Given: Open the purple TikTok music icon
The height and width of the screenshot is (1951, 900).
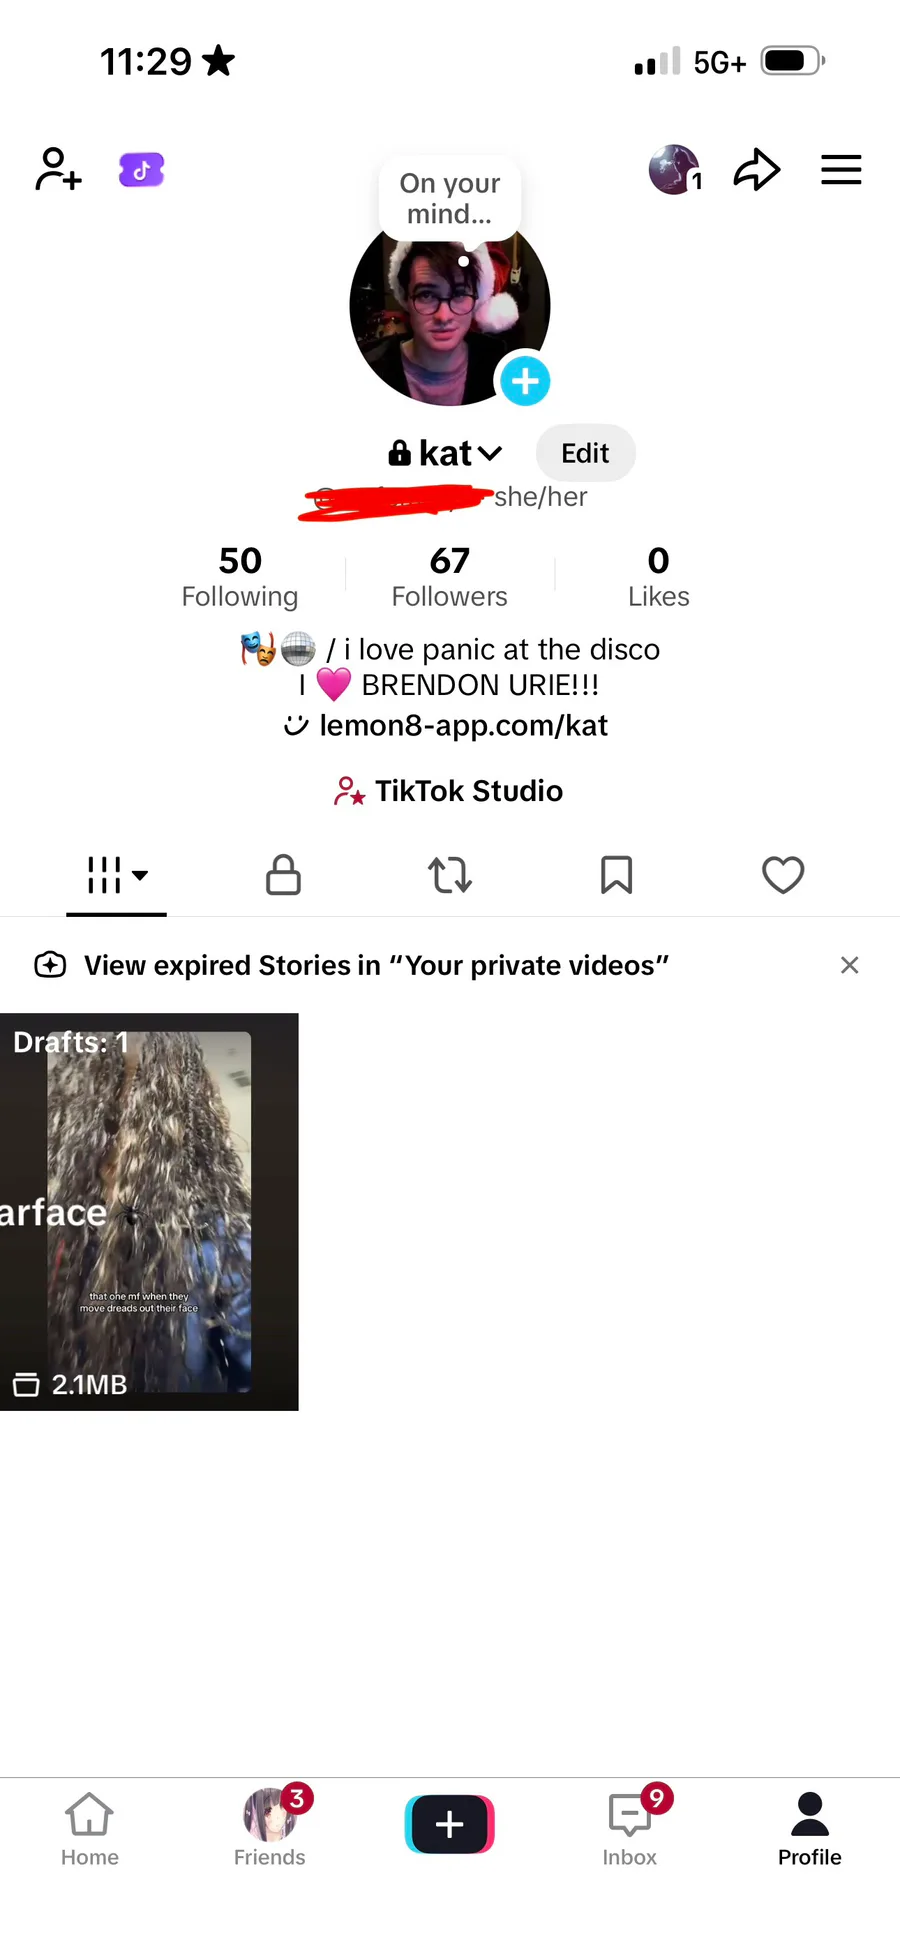Looking at the screenshot, I should 141,170.
